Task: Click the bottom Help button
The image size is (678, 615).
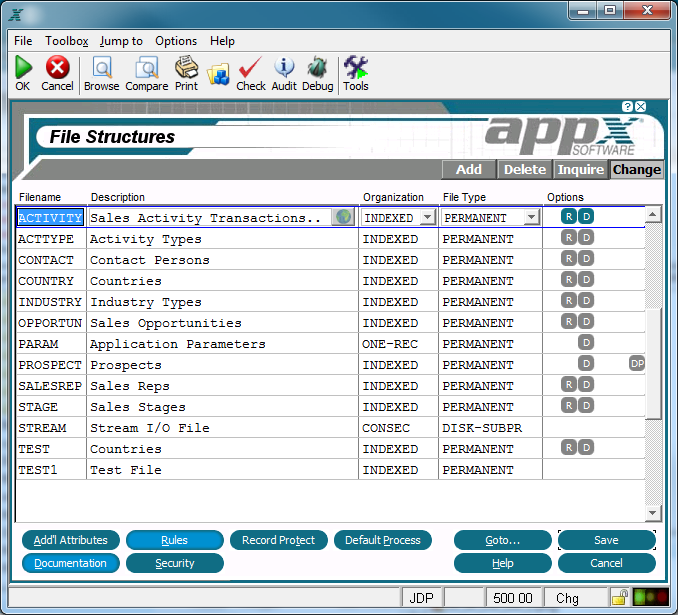Action: click(x=502, y=563)
